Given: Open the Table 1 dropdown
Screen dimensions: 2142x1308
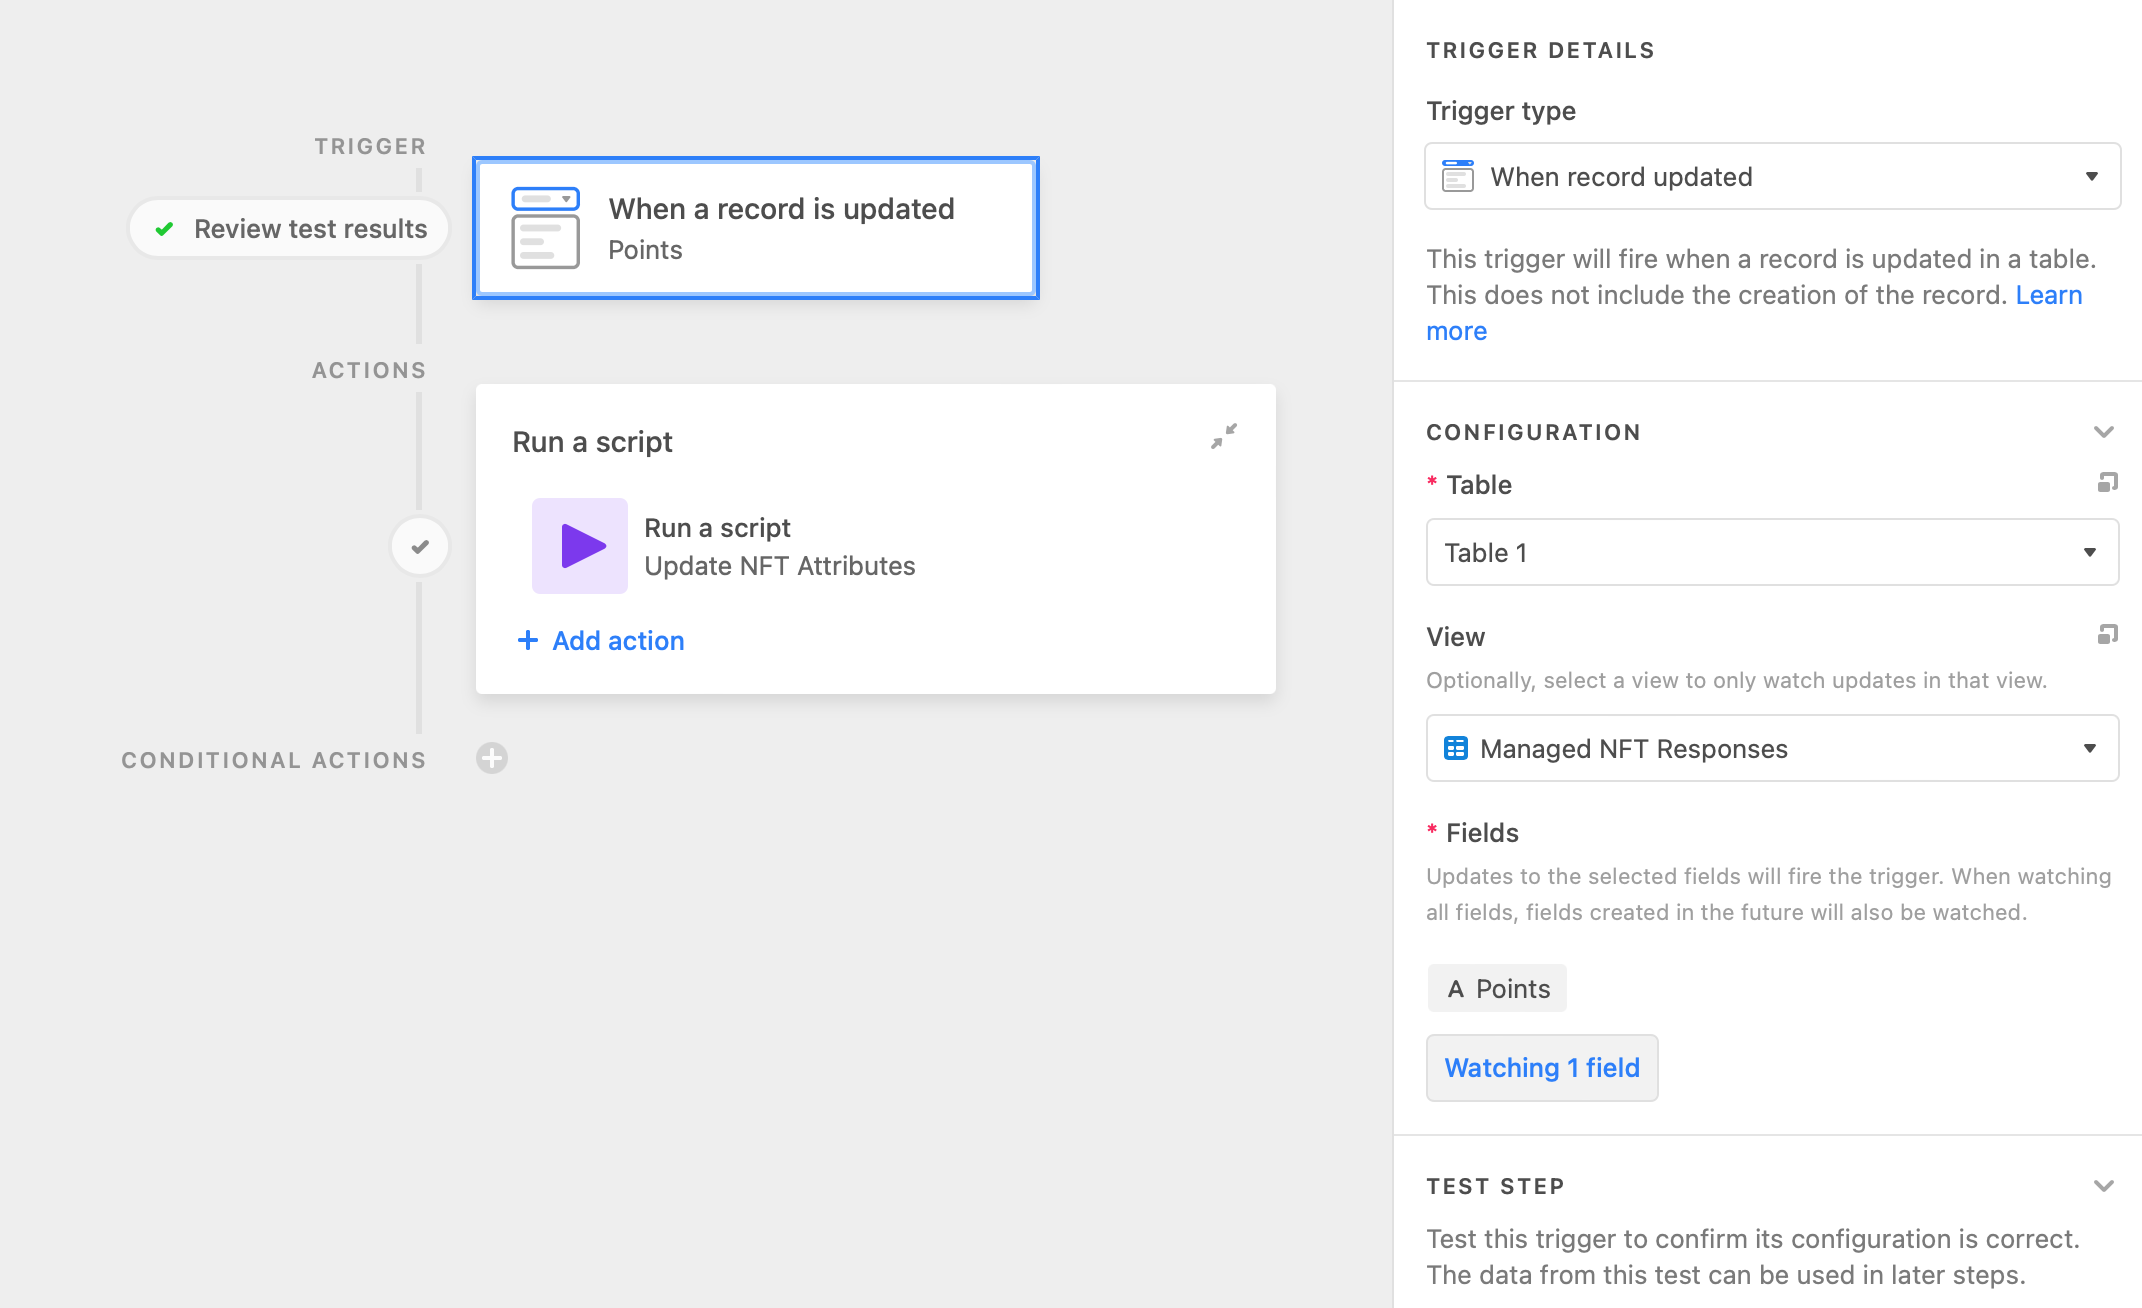Looking at the screenshot, I should (1772, 553).
